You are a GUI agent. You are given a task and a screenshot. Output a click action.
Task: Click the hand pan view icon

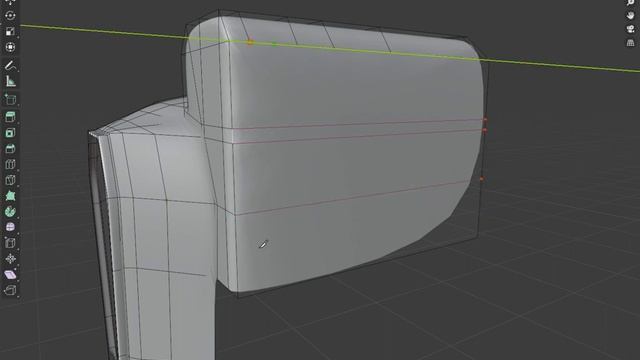(x=630, y=16)
